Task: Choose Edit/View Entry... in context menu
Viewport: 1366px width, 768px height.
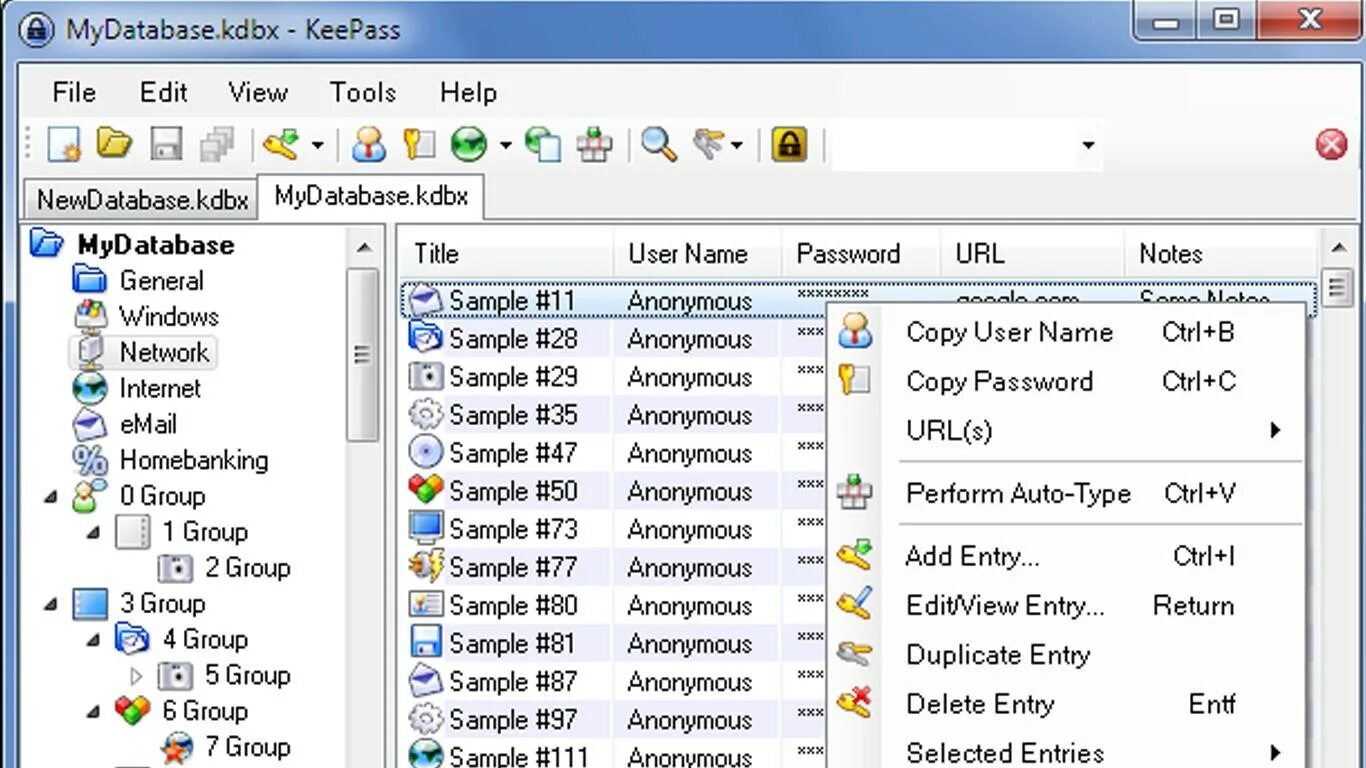Action: (x=1066, y=605)
